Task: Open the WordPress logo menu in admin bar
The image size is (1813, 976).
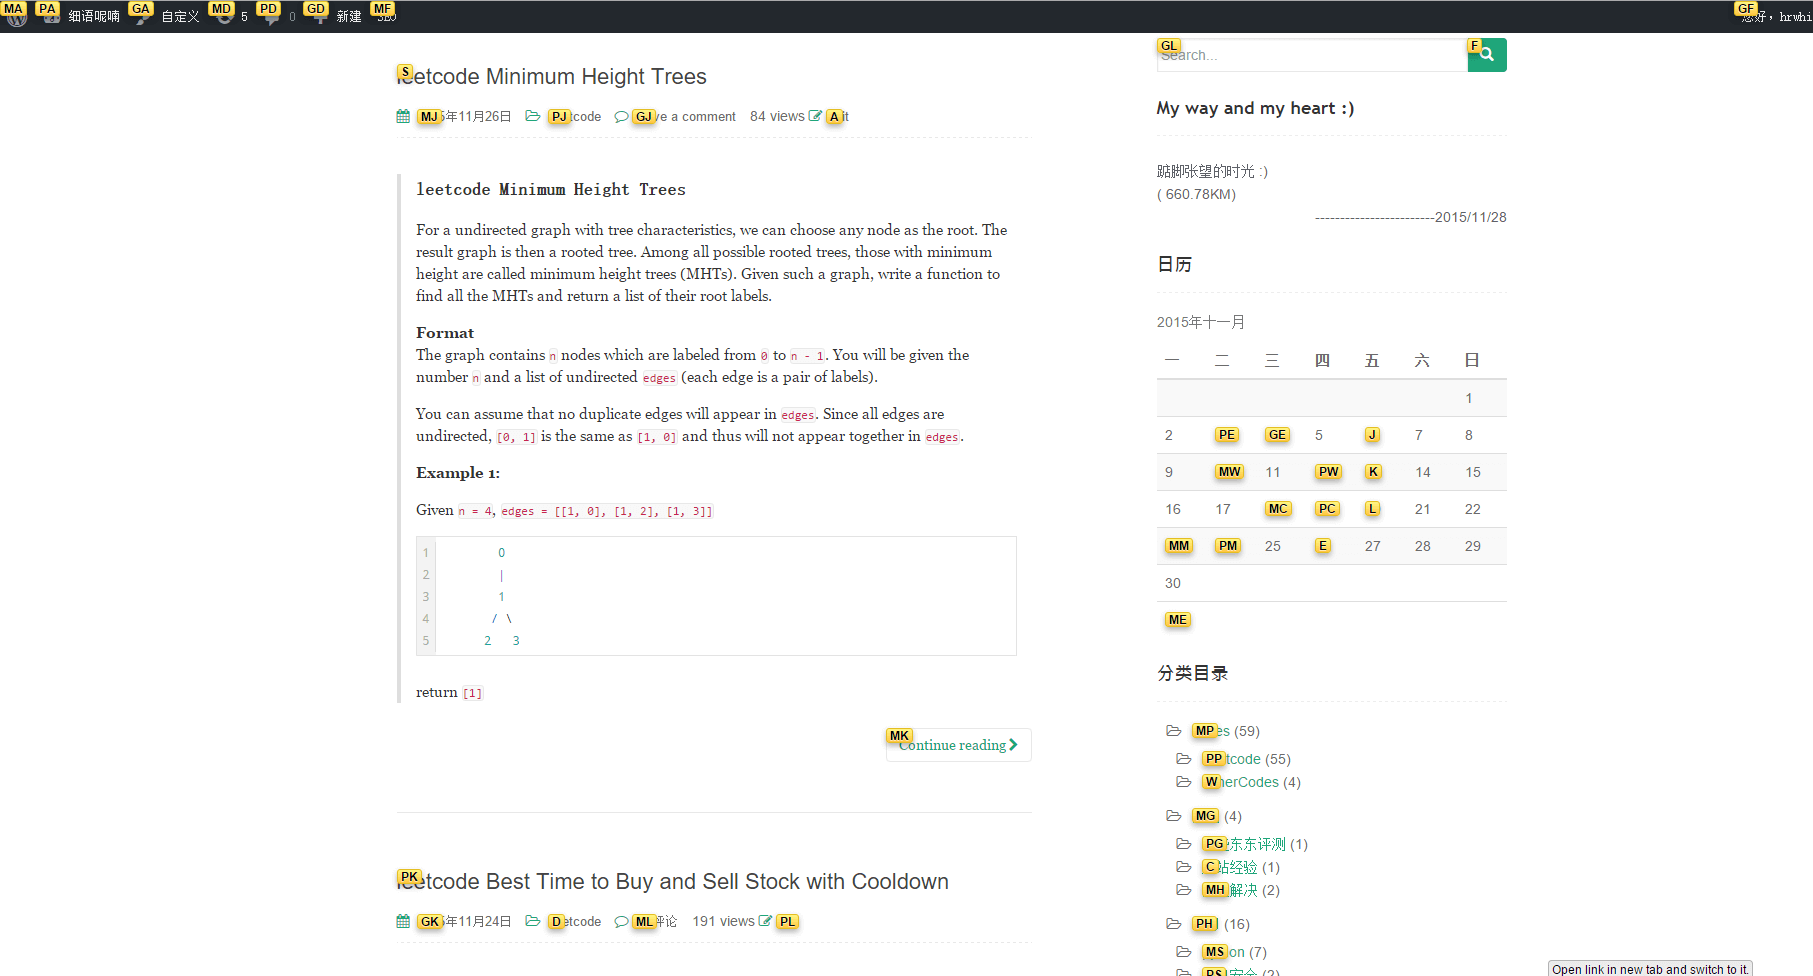Action: tap(16, 17)
